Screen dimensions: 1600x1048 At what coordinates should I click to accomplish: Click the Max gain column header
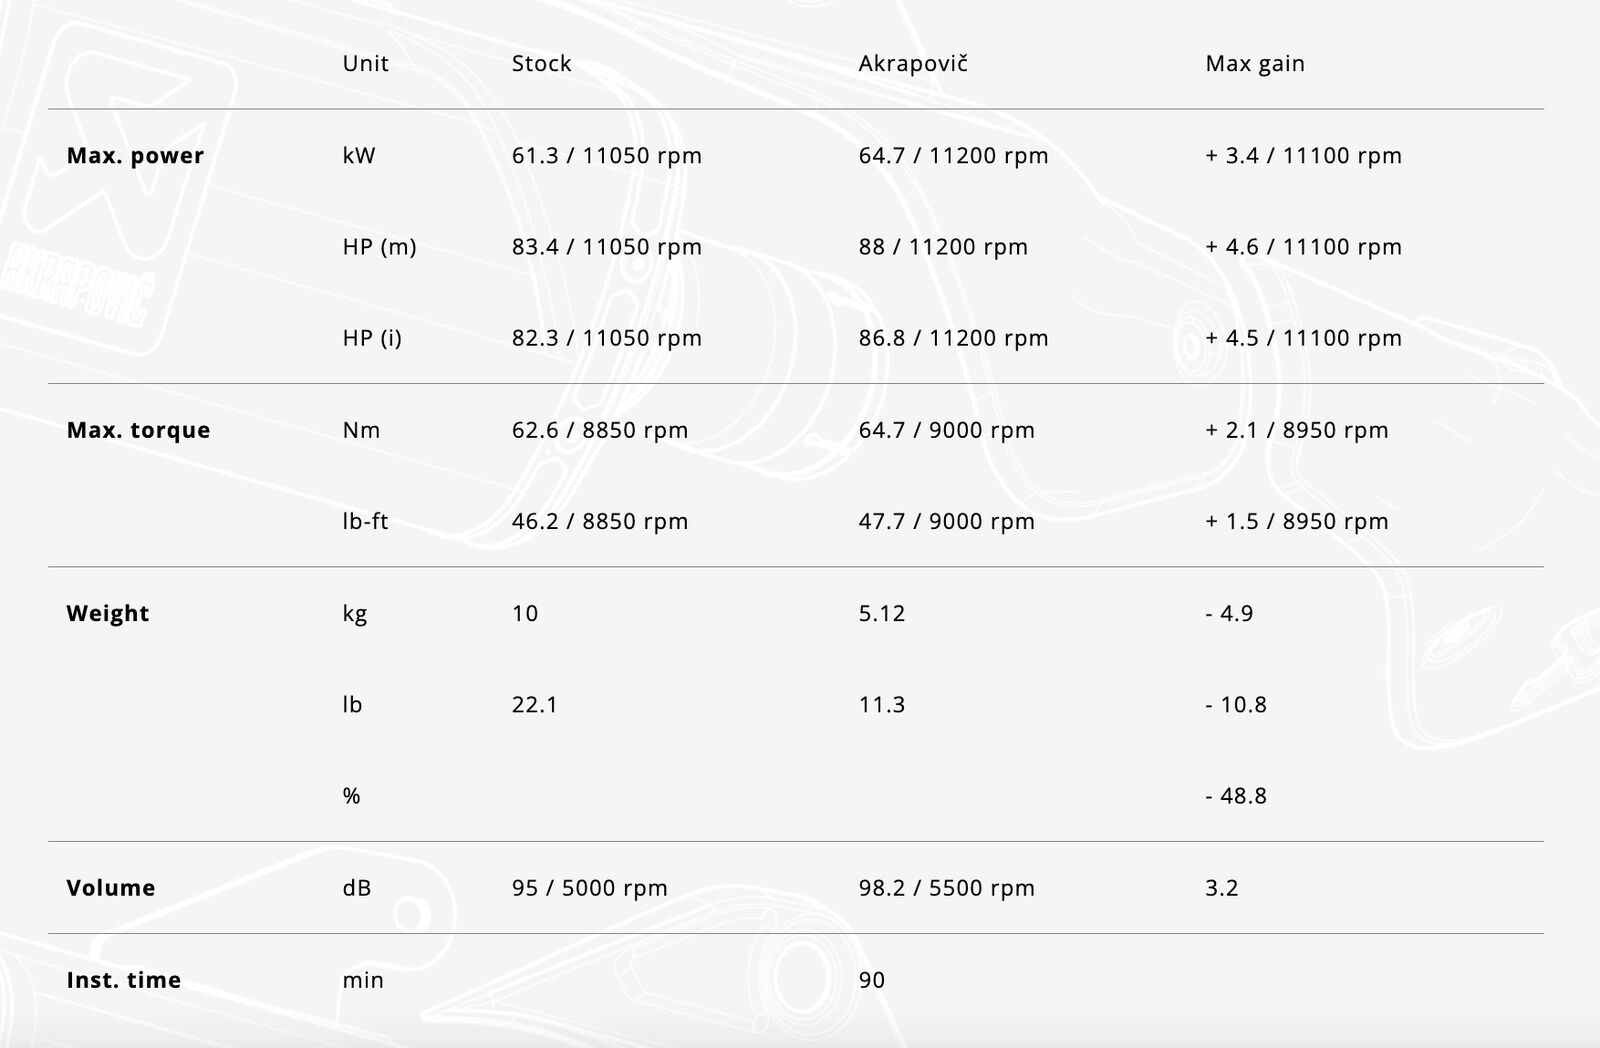[1254, 63]
